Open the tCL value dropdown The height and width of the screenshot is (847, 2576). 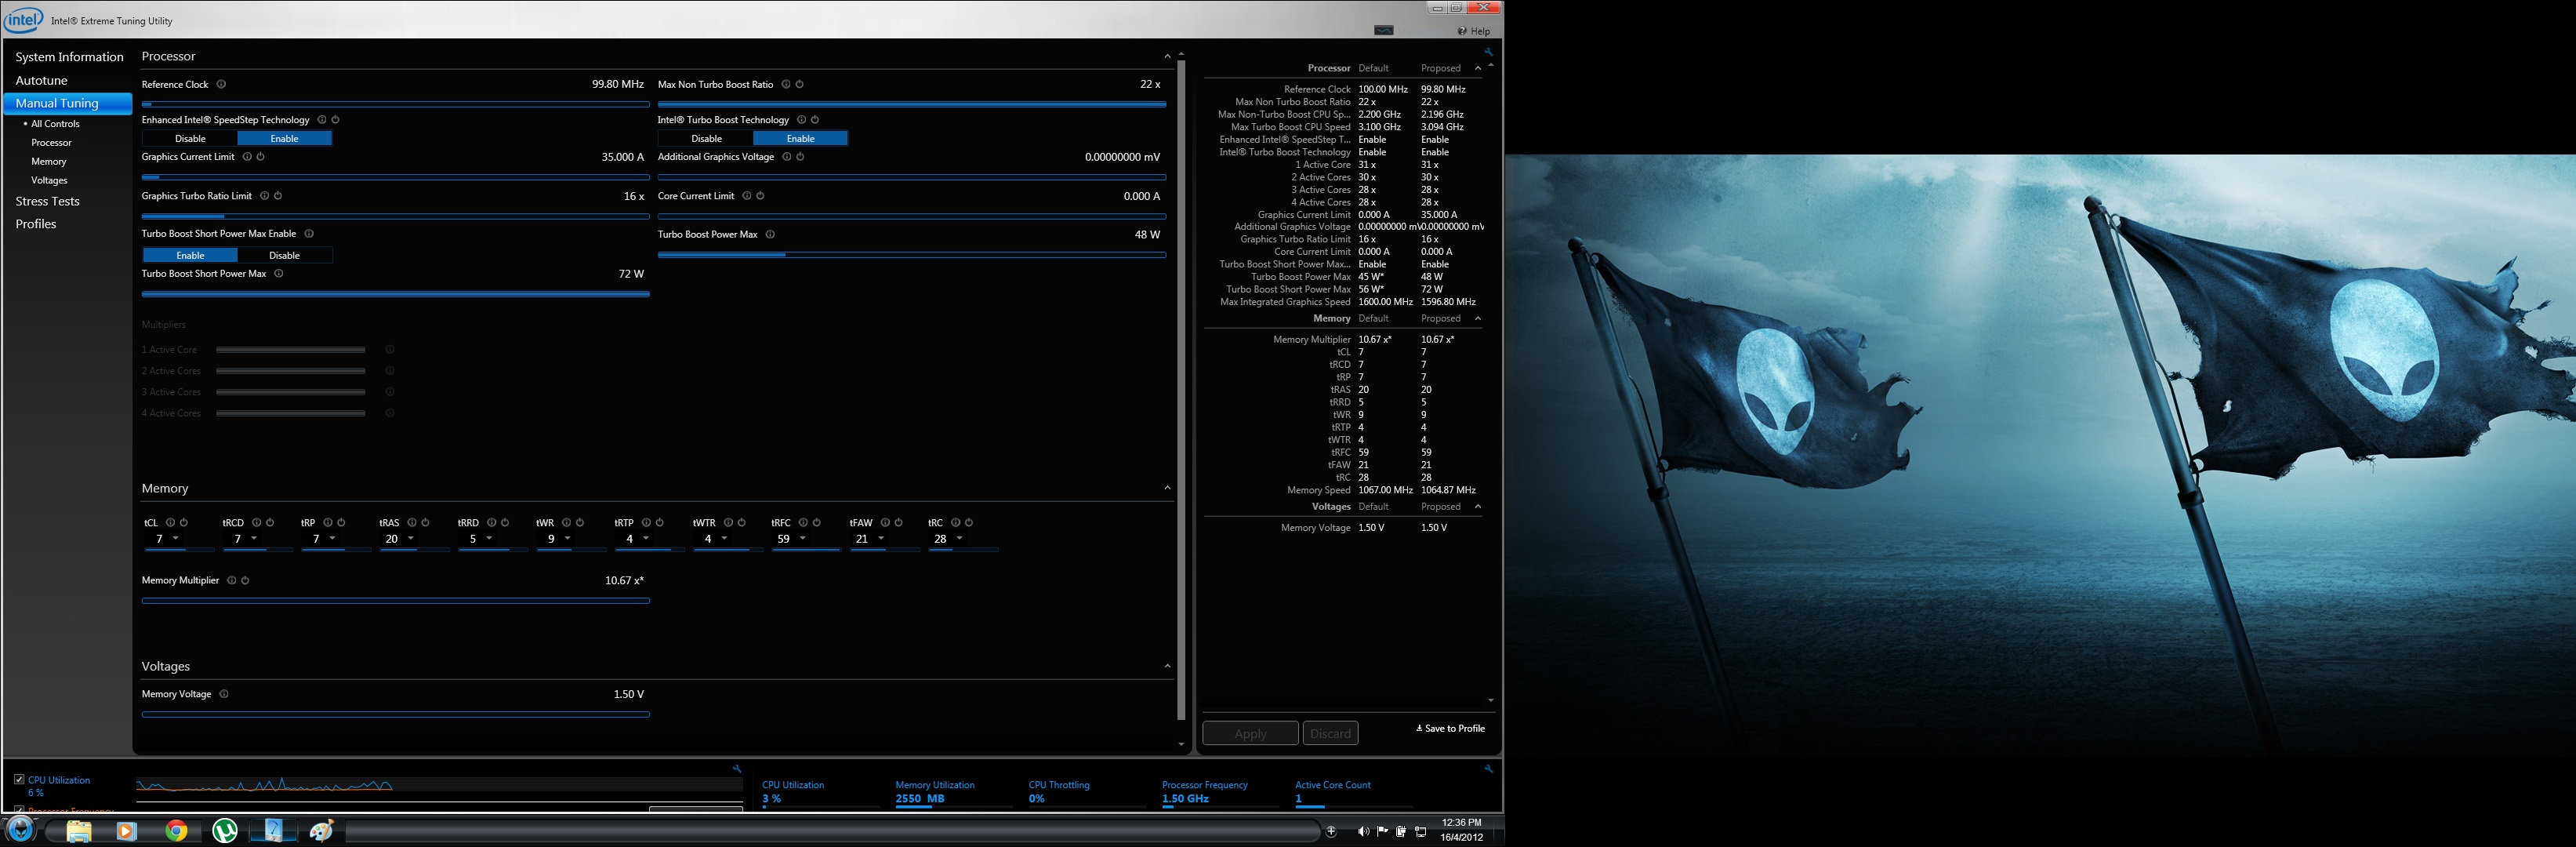click(x=176, y=538)
